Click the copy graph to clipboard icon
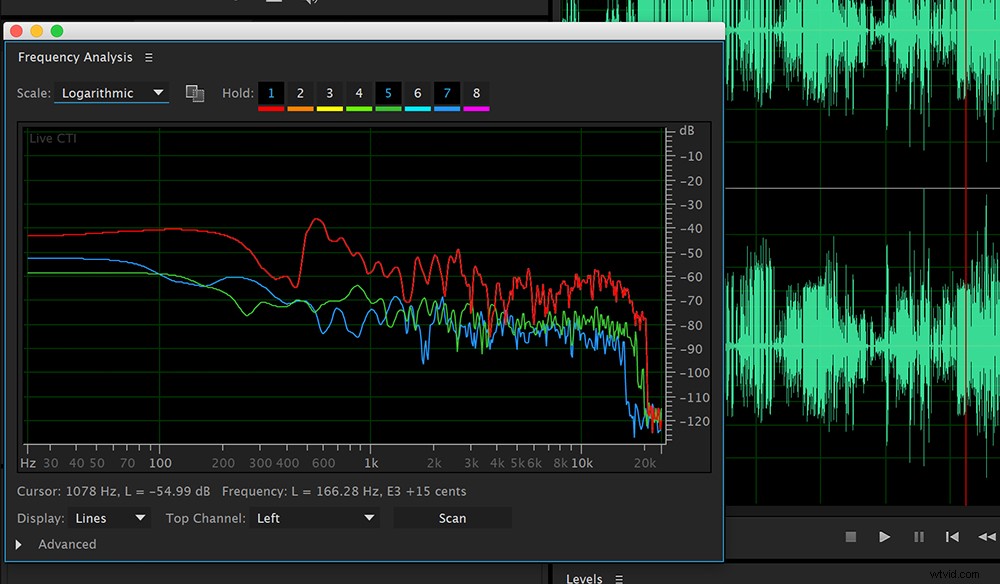Screen dimensions: 1000x584 coord(195,92)
